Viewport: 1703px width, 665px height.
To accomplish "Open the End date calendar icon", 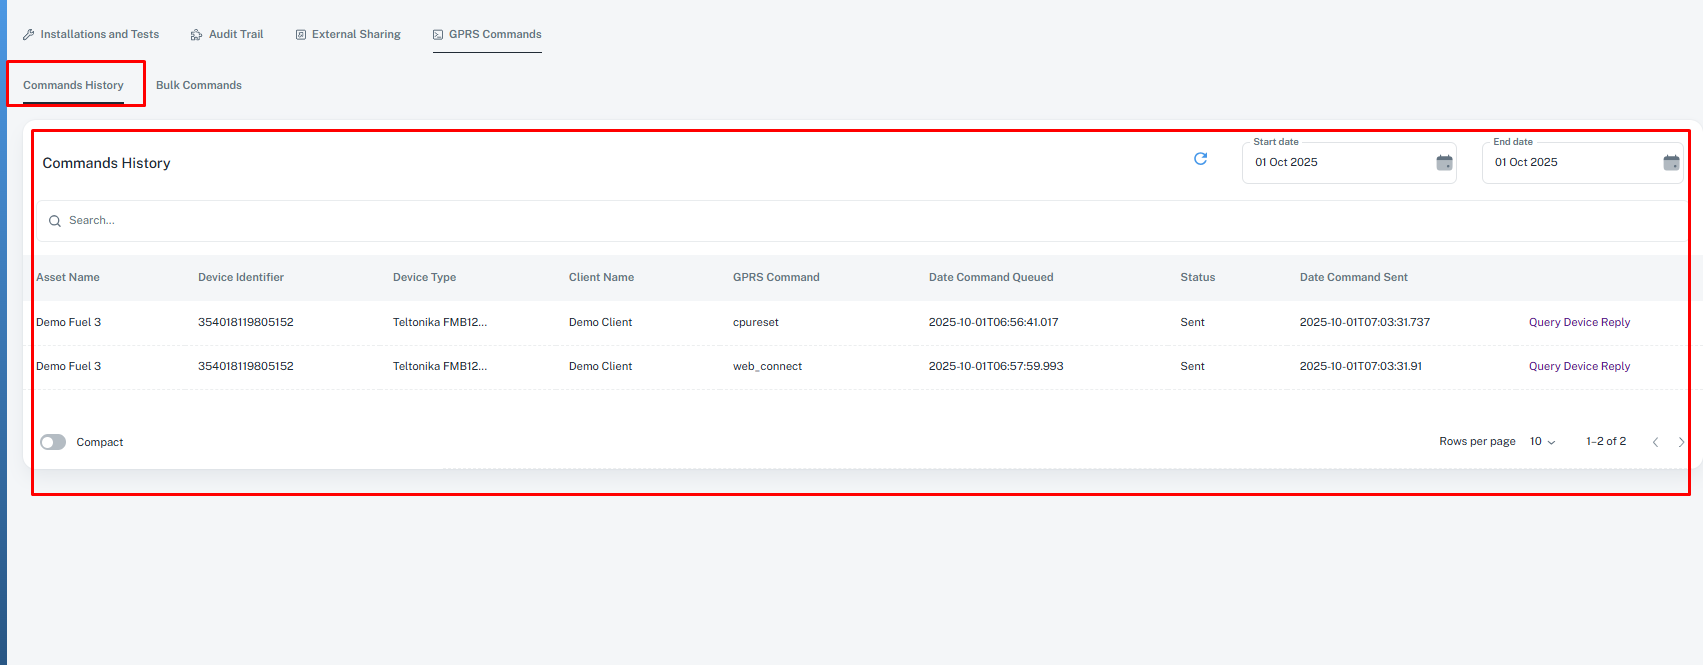I will click(1671, 163).
